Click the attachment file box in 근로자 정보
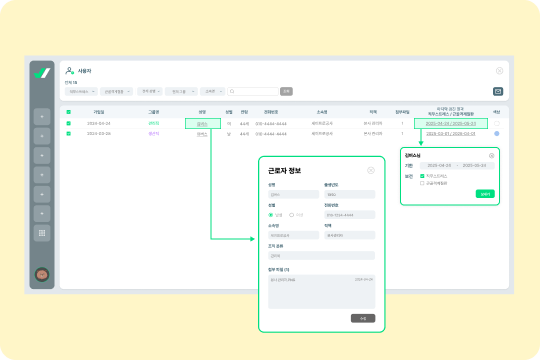The width and height of the screenshot is (540, 360). pyautogui.click(x=322, y=291)
